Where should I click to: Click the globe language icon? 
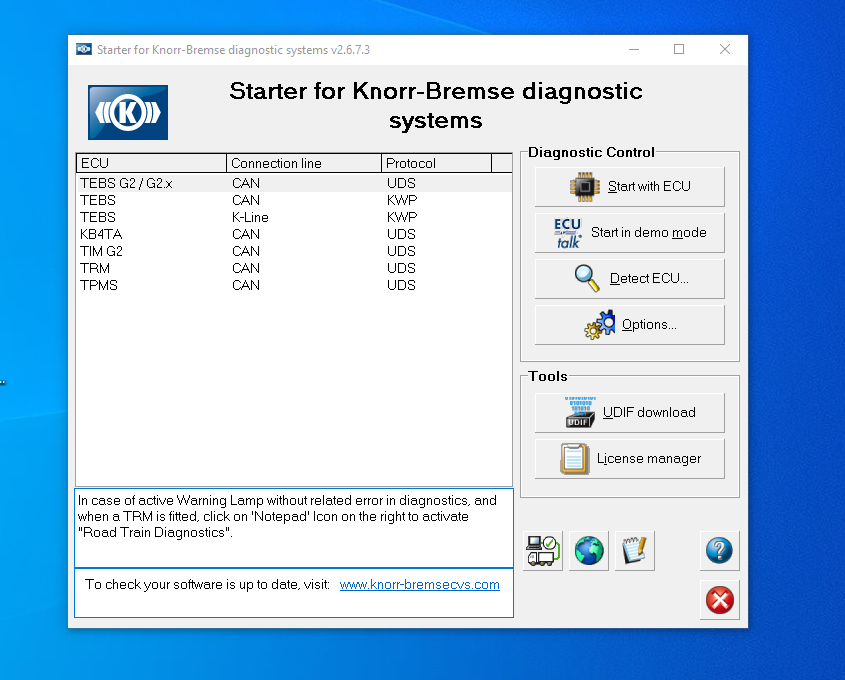click(x=588, y=551)
